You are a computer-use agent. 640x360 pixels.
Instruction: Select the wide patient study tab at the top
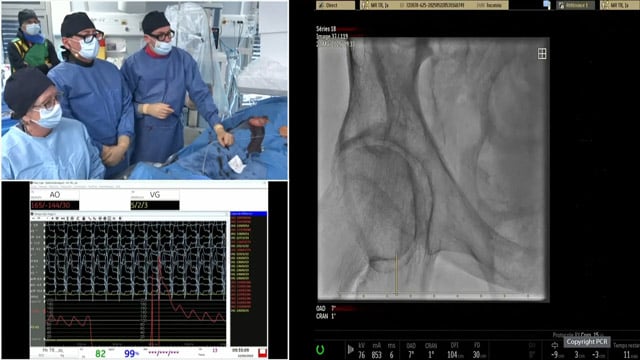pyautogui.click(x=434, y=5)
